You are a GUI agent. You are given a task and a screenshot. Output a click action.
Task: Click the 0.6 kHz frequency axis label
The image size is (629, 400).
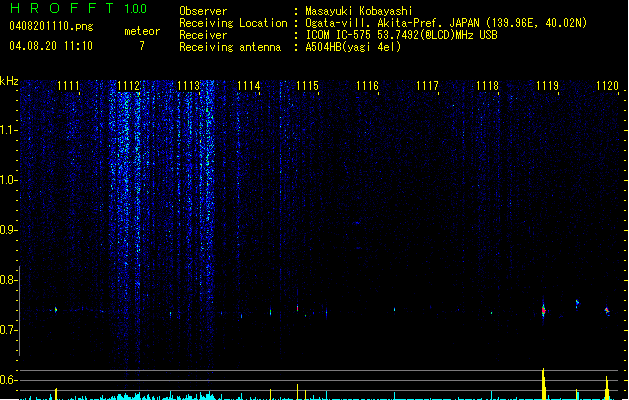coord(8,380)
